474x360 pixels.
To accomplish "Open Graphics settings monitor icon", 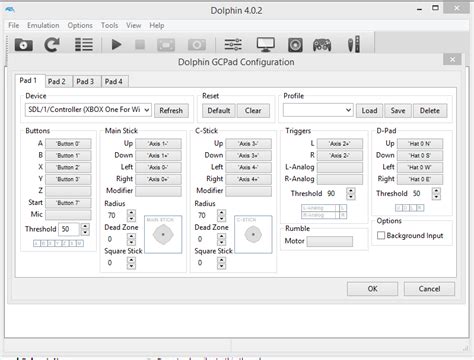I will pyautogui.click(x=265, y=44).
